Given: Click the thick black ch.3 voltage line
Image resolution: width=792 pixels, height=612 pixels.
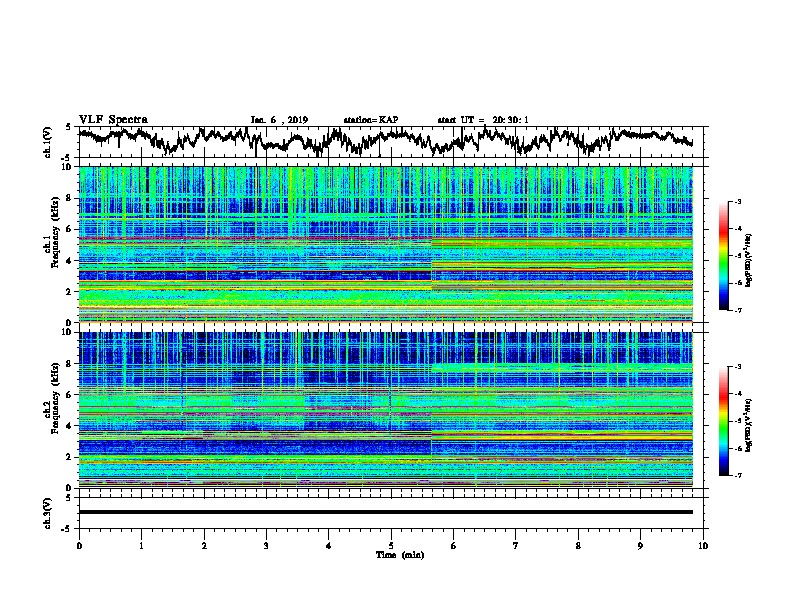Looking at the screenshot, I should 385,512.
